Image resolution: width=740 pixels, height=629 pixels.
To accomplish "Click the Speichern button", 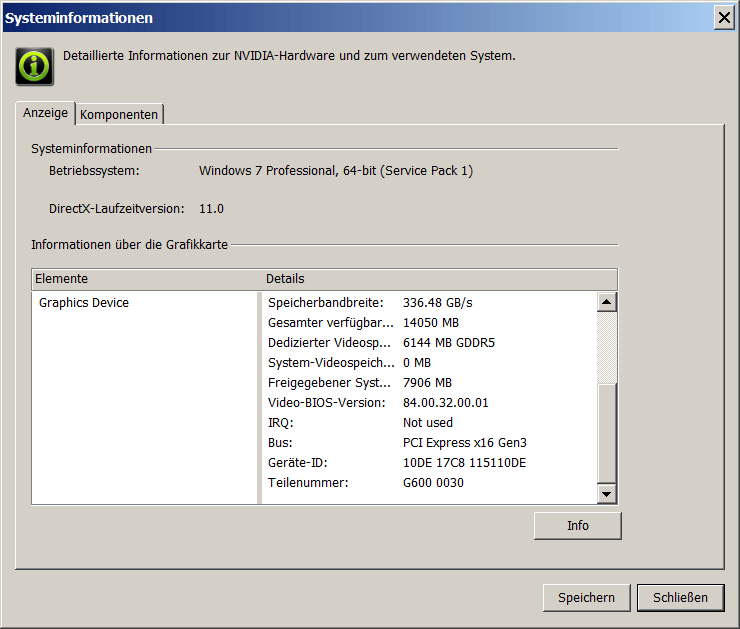I will 587,598.
